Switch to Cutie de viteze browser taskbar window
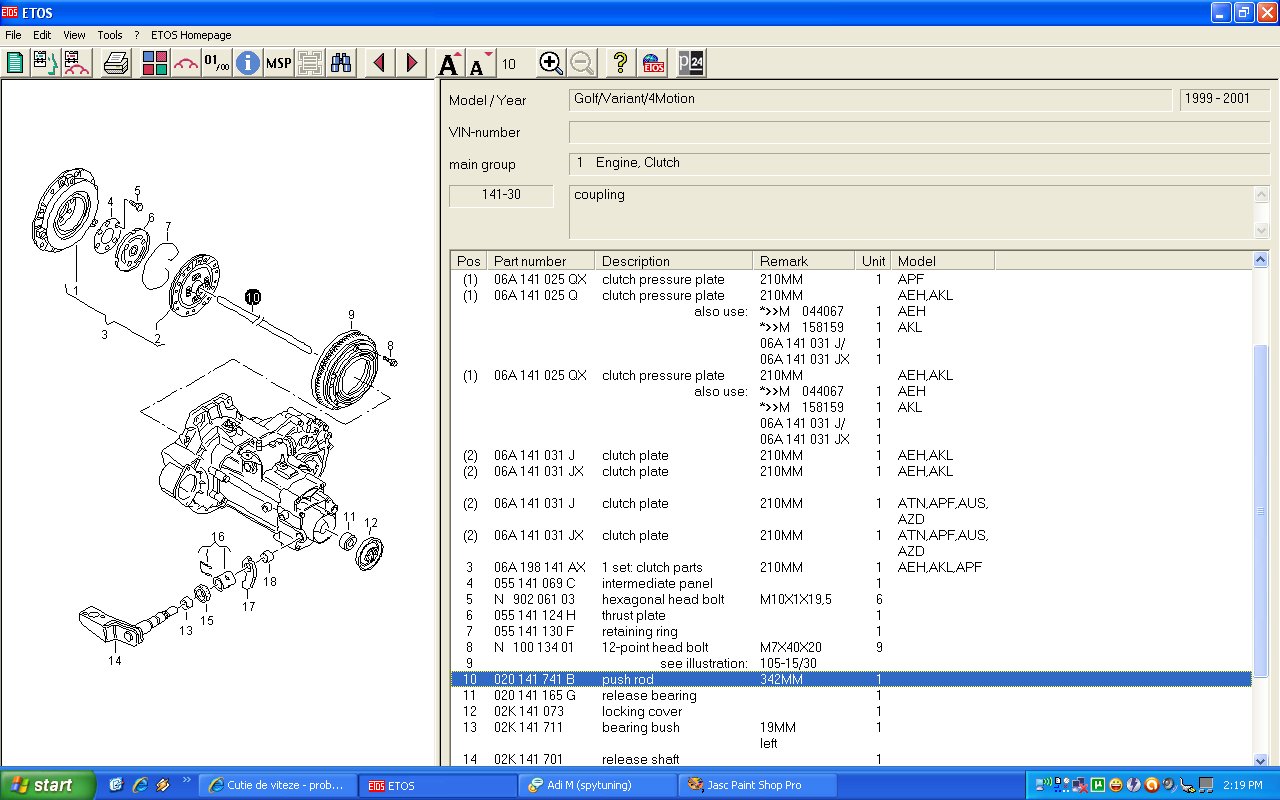The width and height of the screenshot is (1280, 800). [x=277, y=785]
